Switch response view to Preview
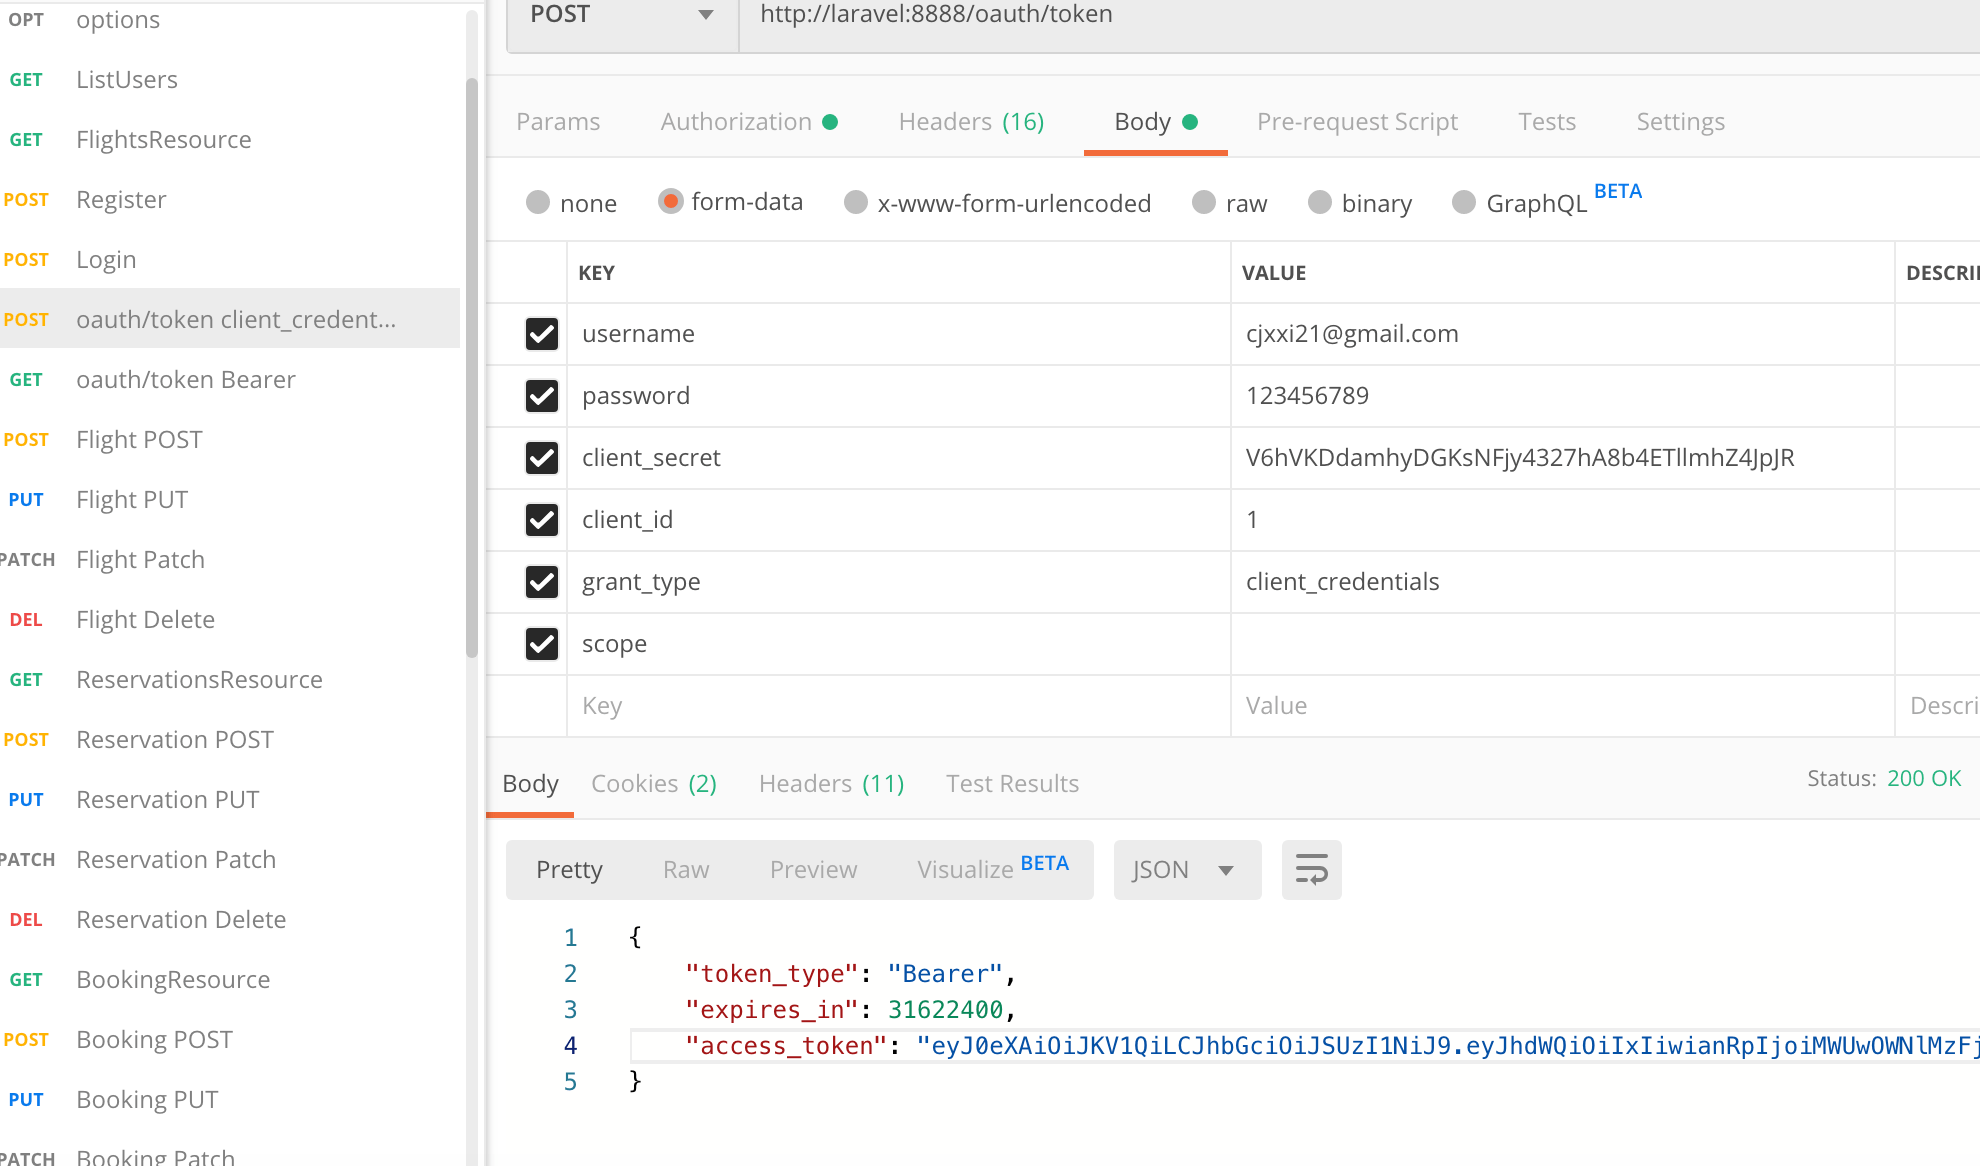This screenshot has width=1980, height=1166. pos(812,869)
